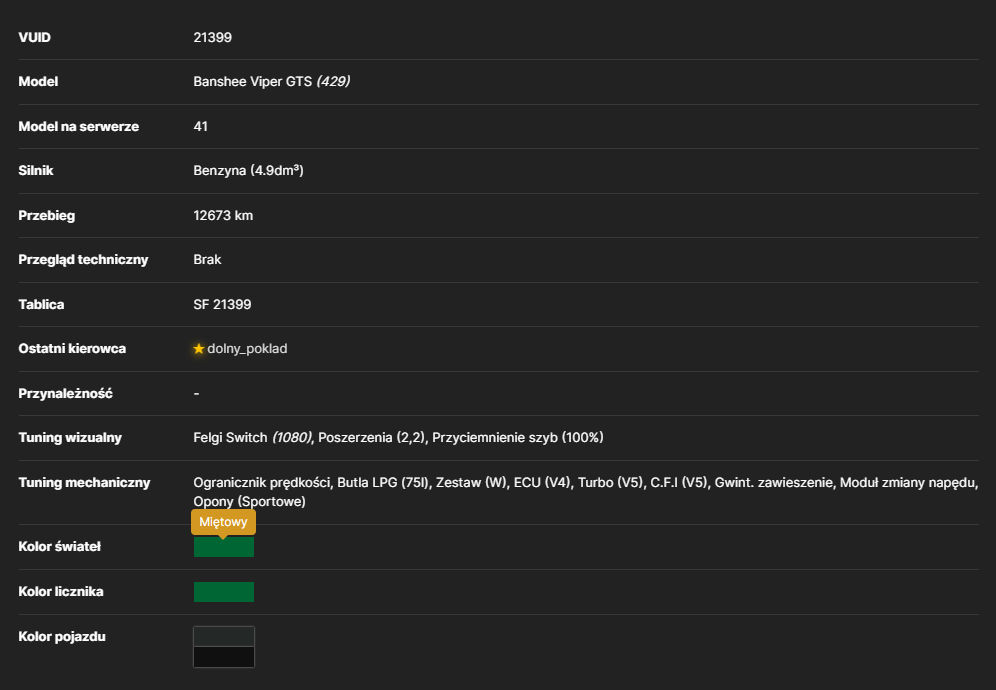Click the Silnik label
Screen dimensions: 996x690
36,170
